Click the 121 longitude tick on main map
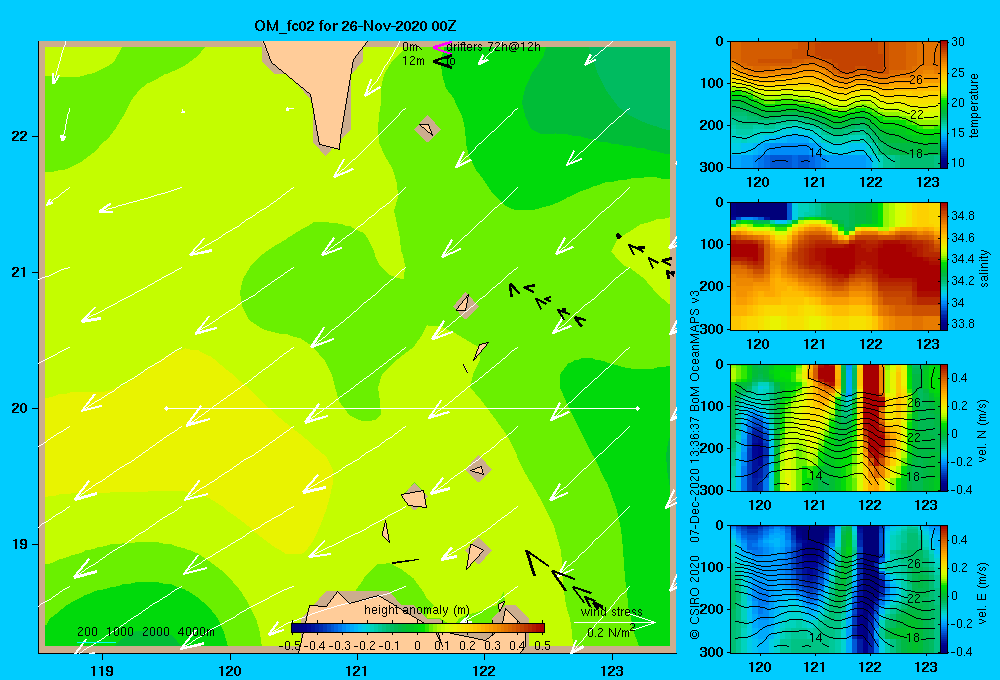 [x=357, y=670]
